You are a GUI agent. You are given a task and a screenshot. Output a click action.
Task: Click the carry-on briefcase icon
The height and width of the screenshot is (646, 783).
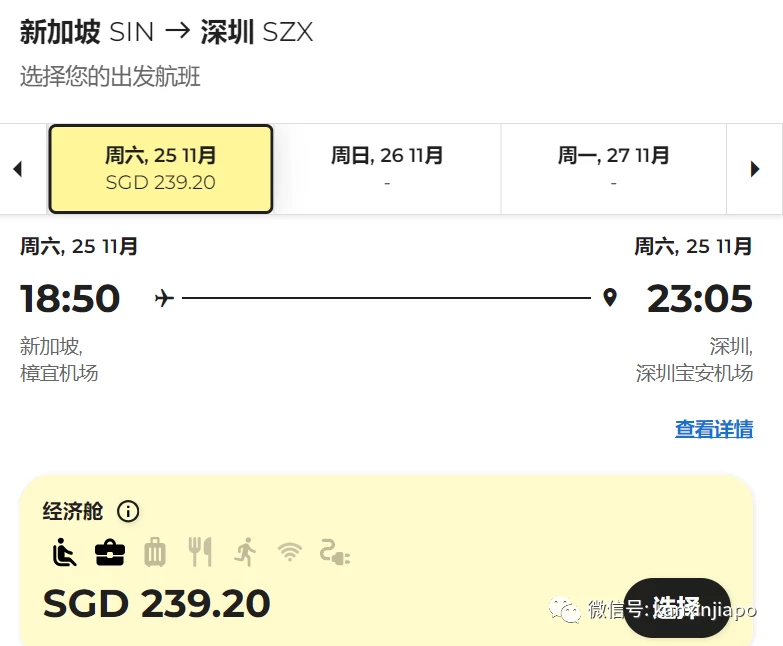(x=110, y=553)
